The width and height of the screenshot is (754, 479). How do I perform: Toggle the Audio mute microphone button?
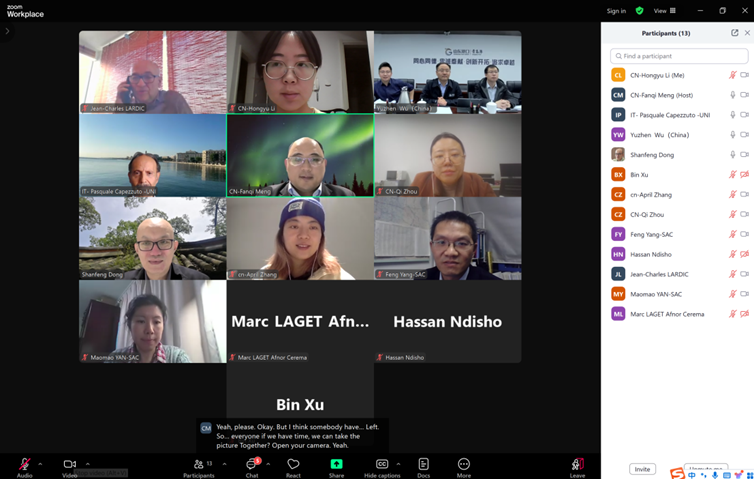pos(24,464)
